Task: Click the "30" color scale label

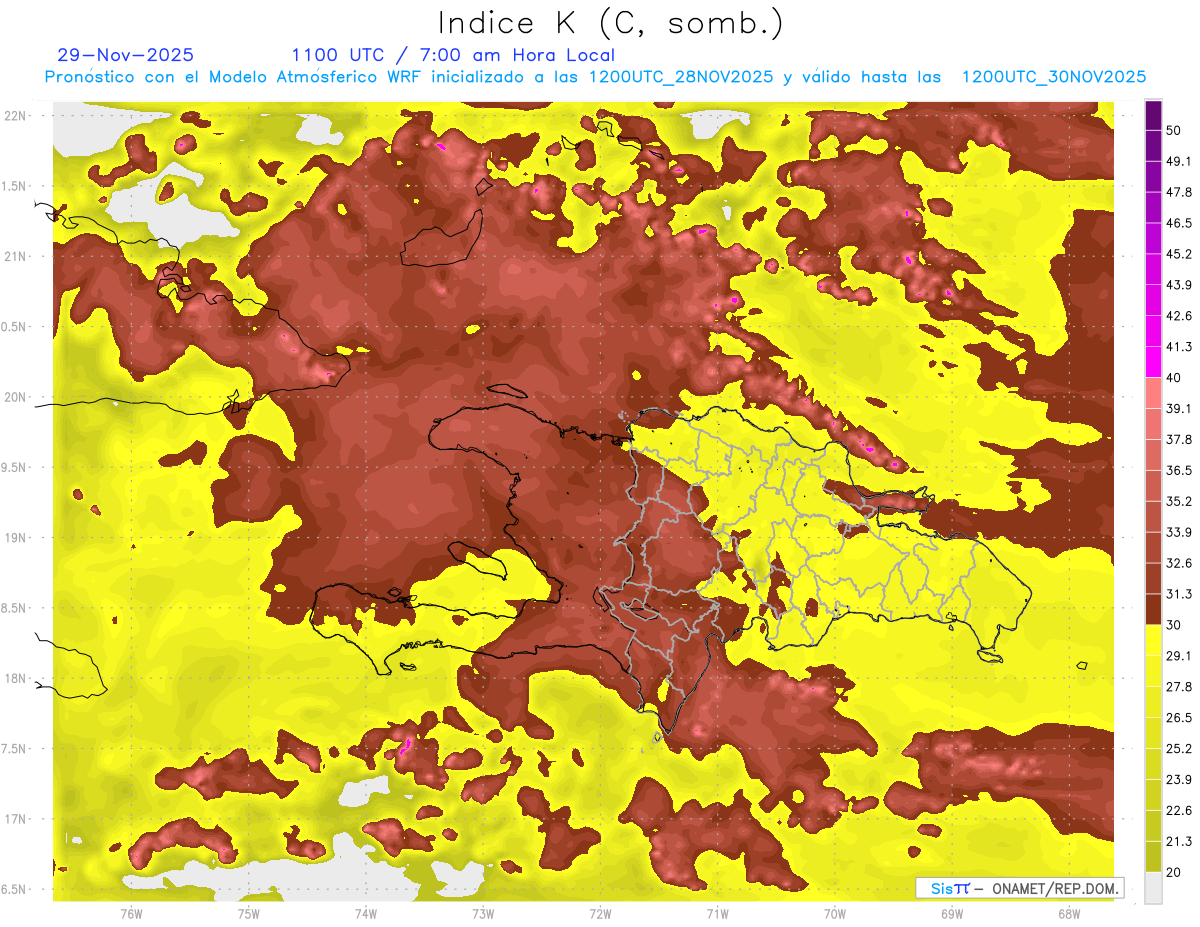Action: click(x=1174, y=625)
